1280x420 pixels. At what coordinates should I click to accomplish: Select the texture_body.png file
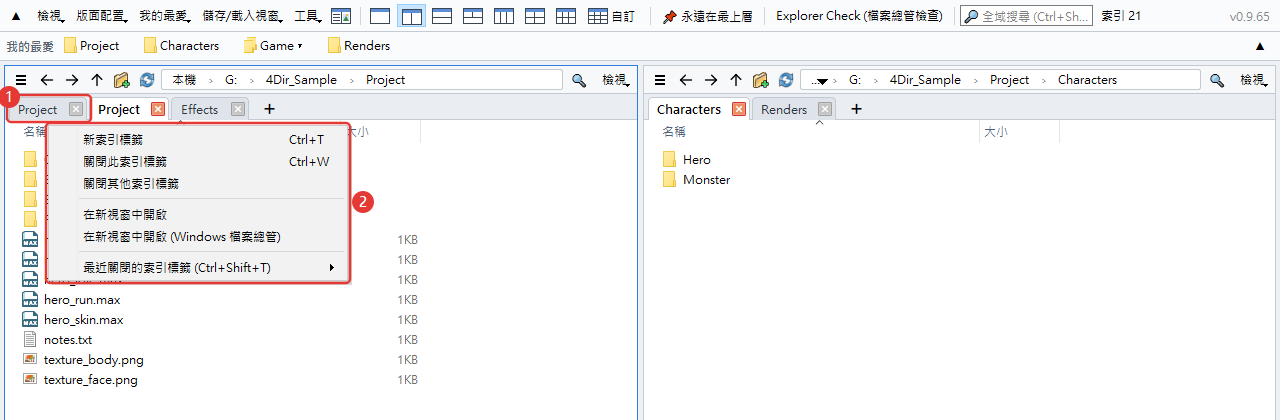(x=94, y=360)
